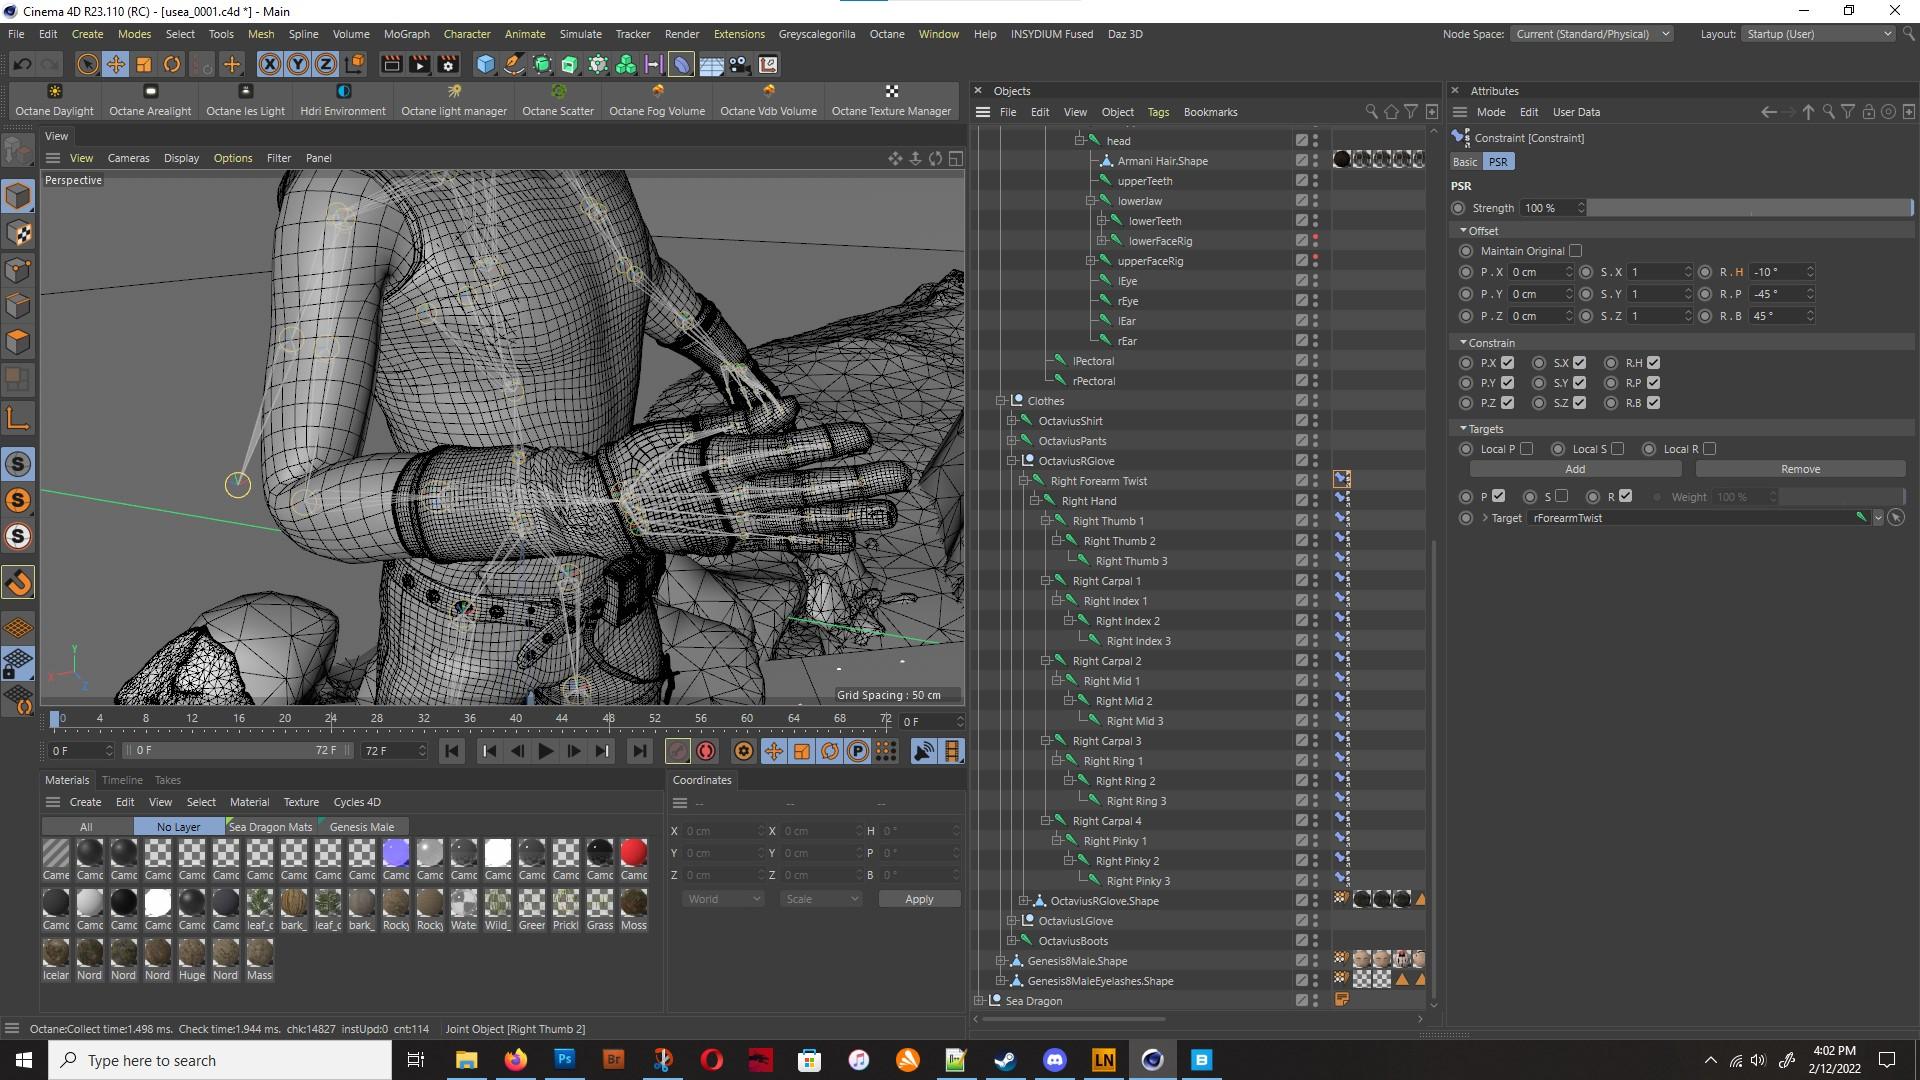Image resolution: width=1920 pixels, height=1080 pixels.
Task: Select the Move tool in toolbar
Action: pos(116,65)
